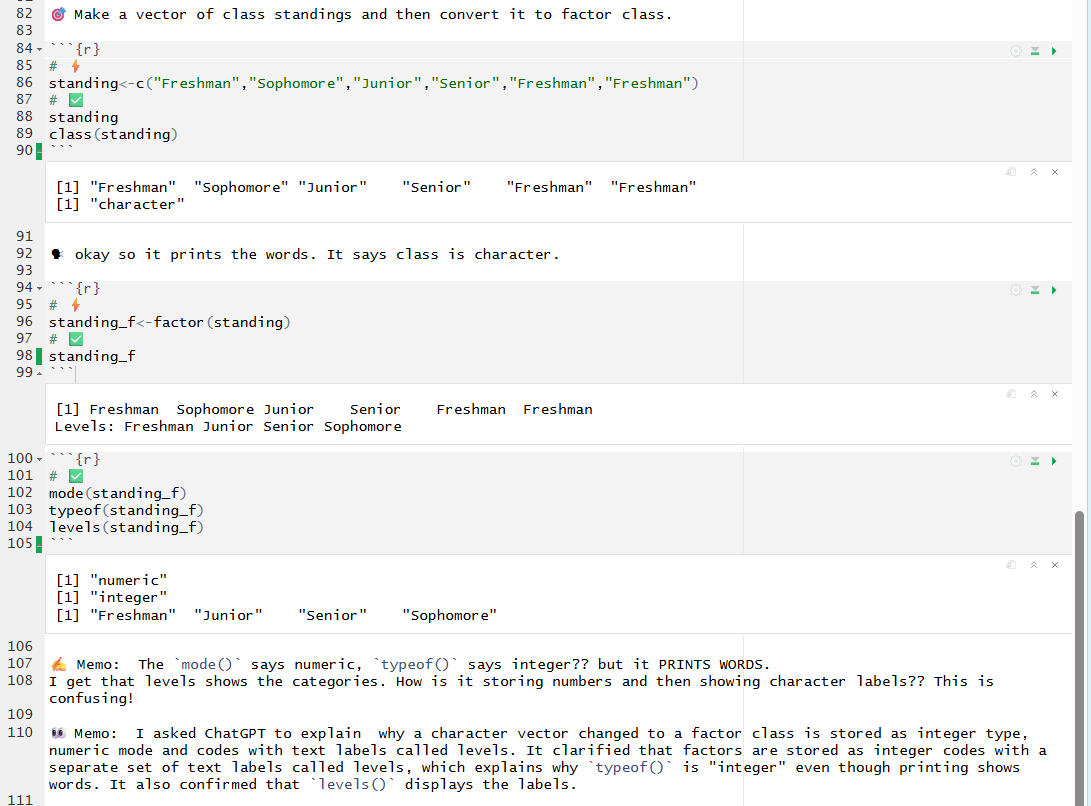Place cursor in the standing<-c(...) assignment line
Image resolution: width=1091 pixels, height=806 pixels.
(374, 84)
